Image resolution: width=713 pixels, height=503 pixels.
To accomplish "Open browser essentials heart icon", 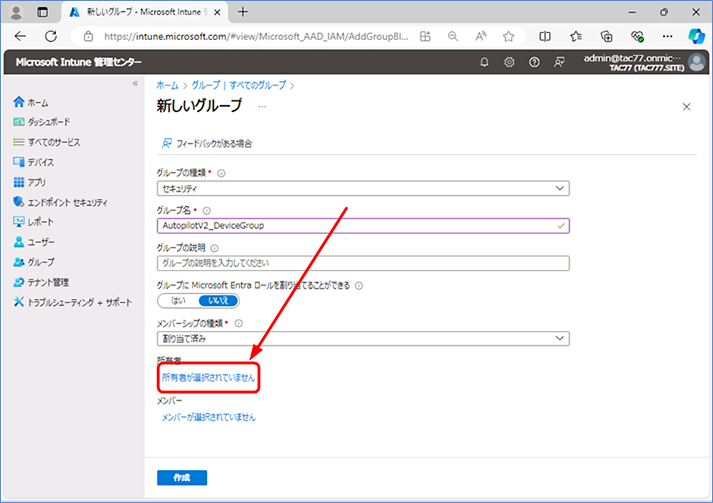I will (637, 36).
